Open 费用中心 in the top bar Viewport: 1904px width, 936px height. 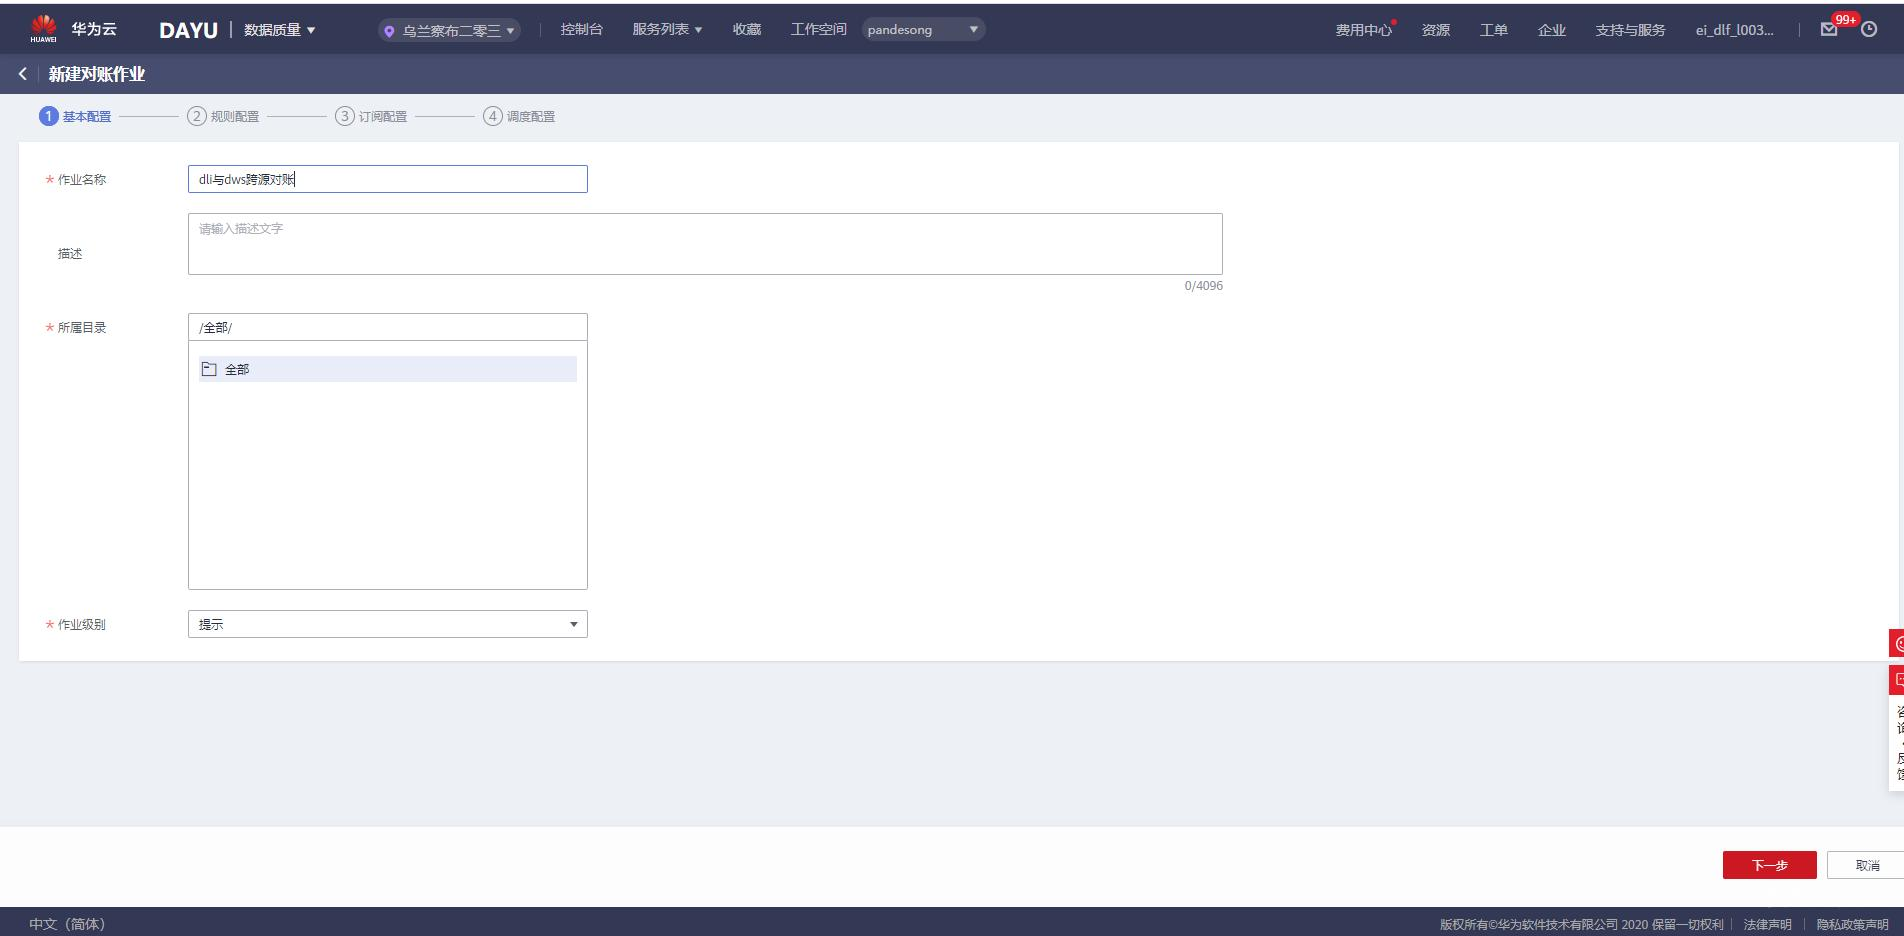pos(1364,30)
